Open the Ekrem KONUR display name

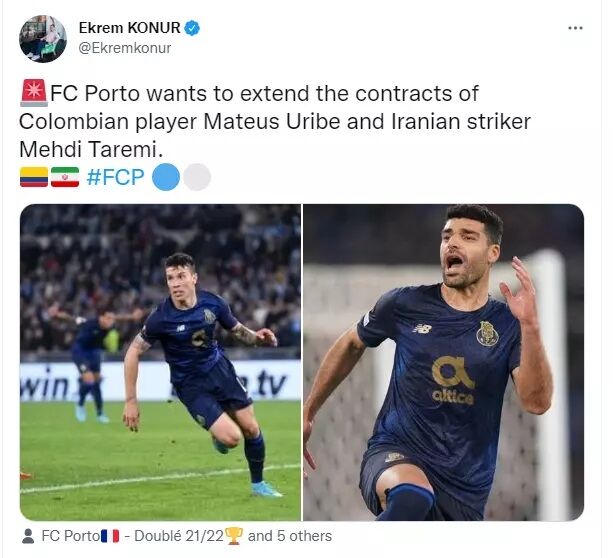129,28
